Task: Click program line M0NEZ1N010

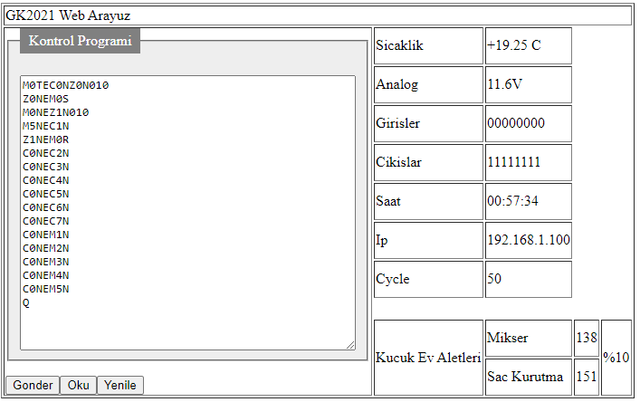Action: pyautogui.click(x=56, y=112)
